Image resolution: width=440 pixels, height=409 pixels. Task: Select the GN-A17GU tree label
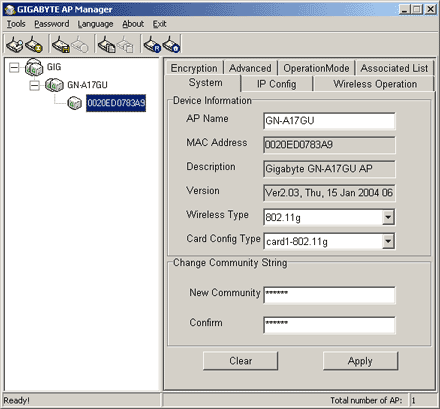(x=87, y=85)
